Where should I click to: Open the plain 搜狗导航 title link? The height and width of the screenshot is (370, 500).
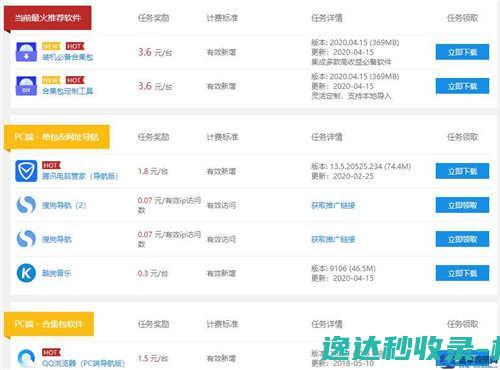click(x=57, y=239)
